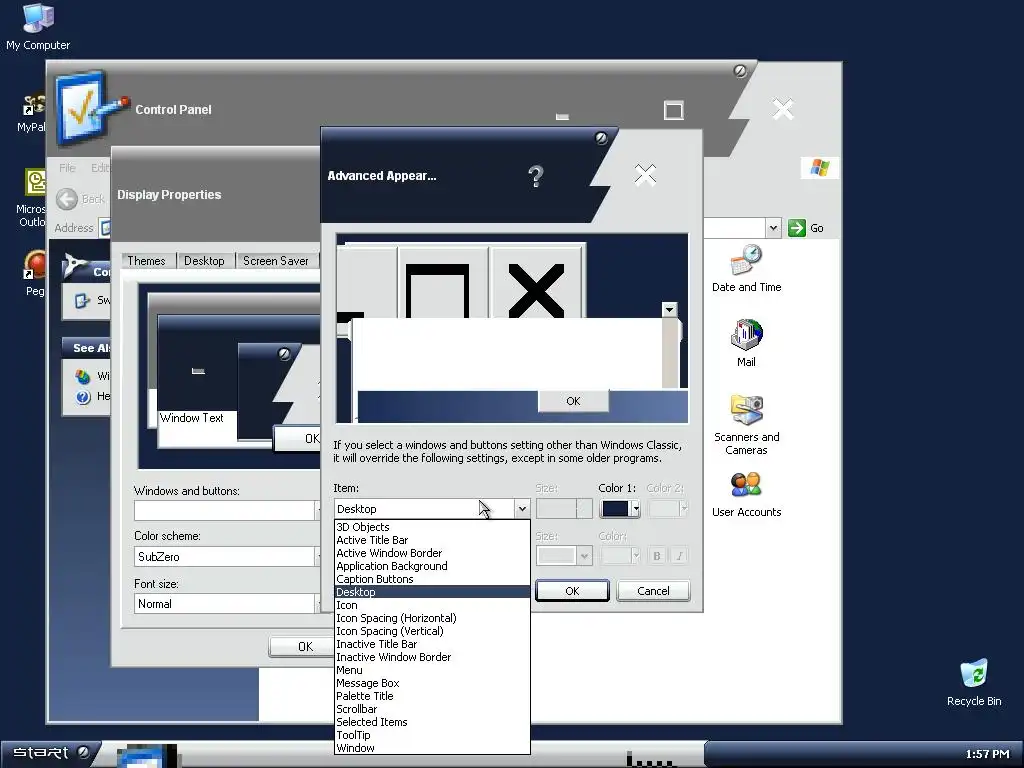Select Message Box from the Item list

click(x=432, y=683)
